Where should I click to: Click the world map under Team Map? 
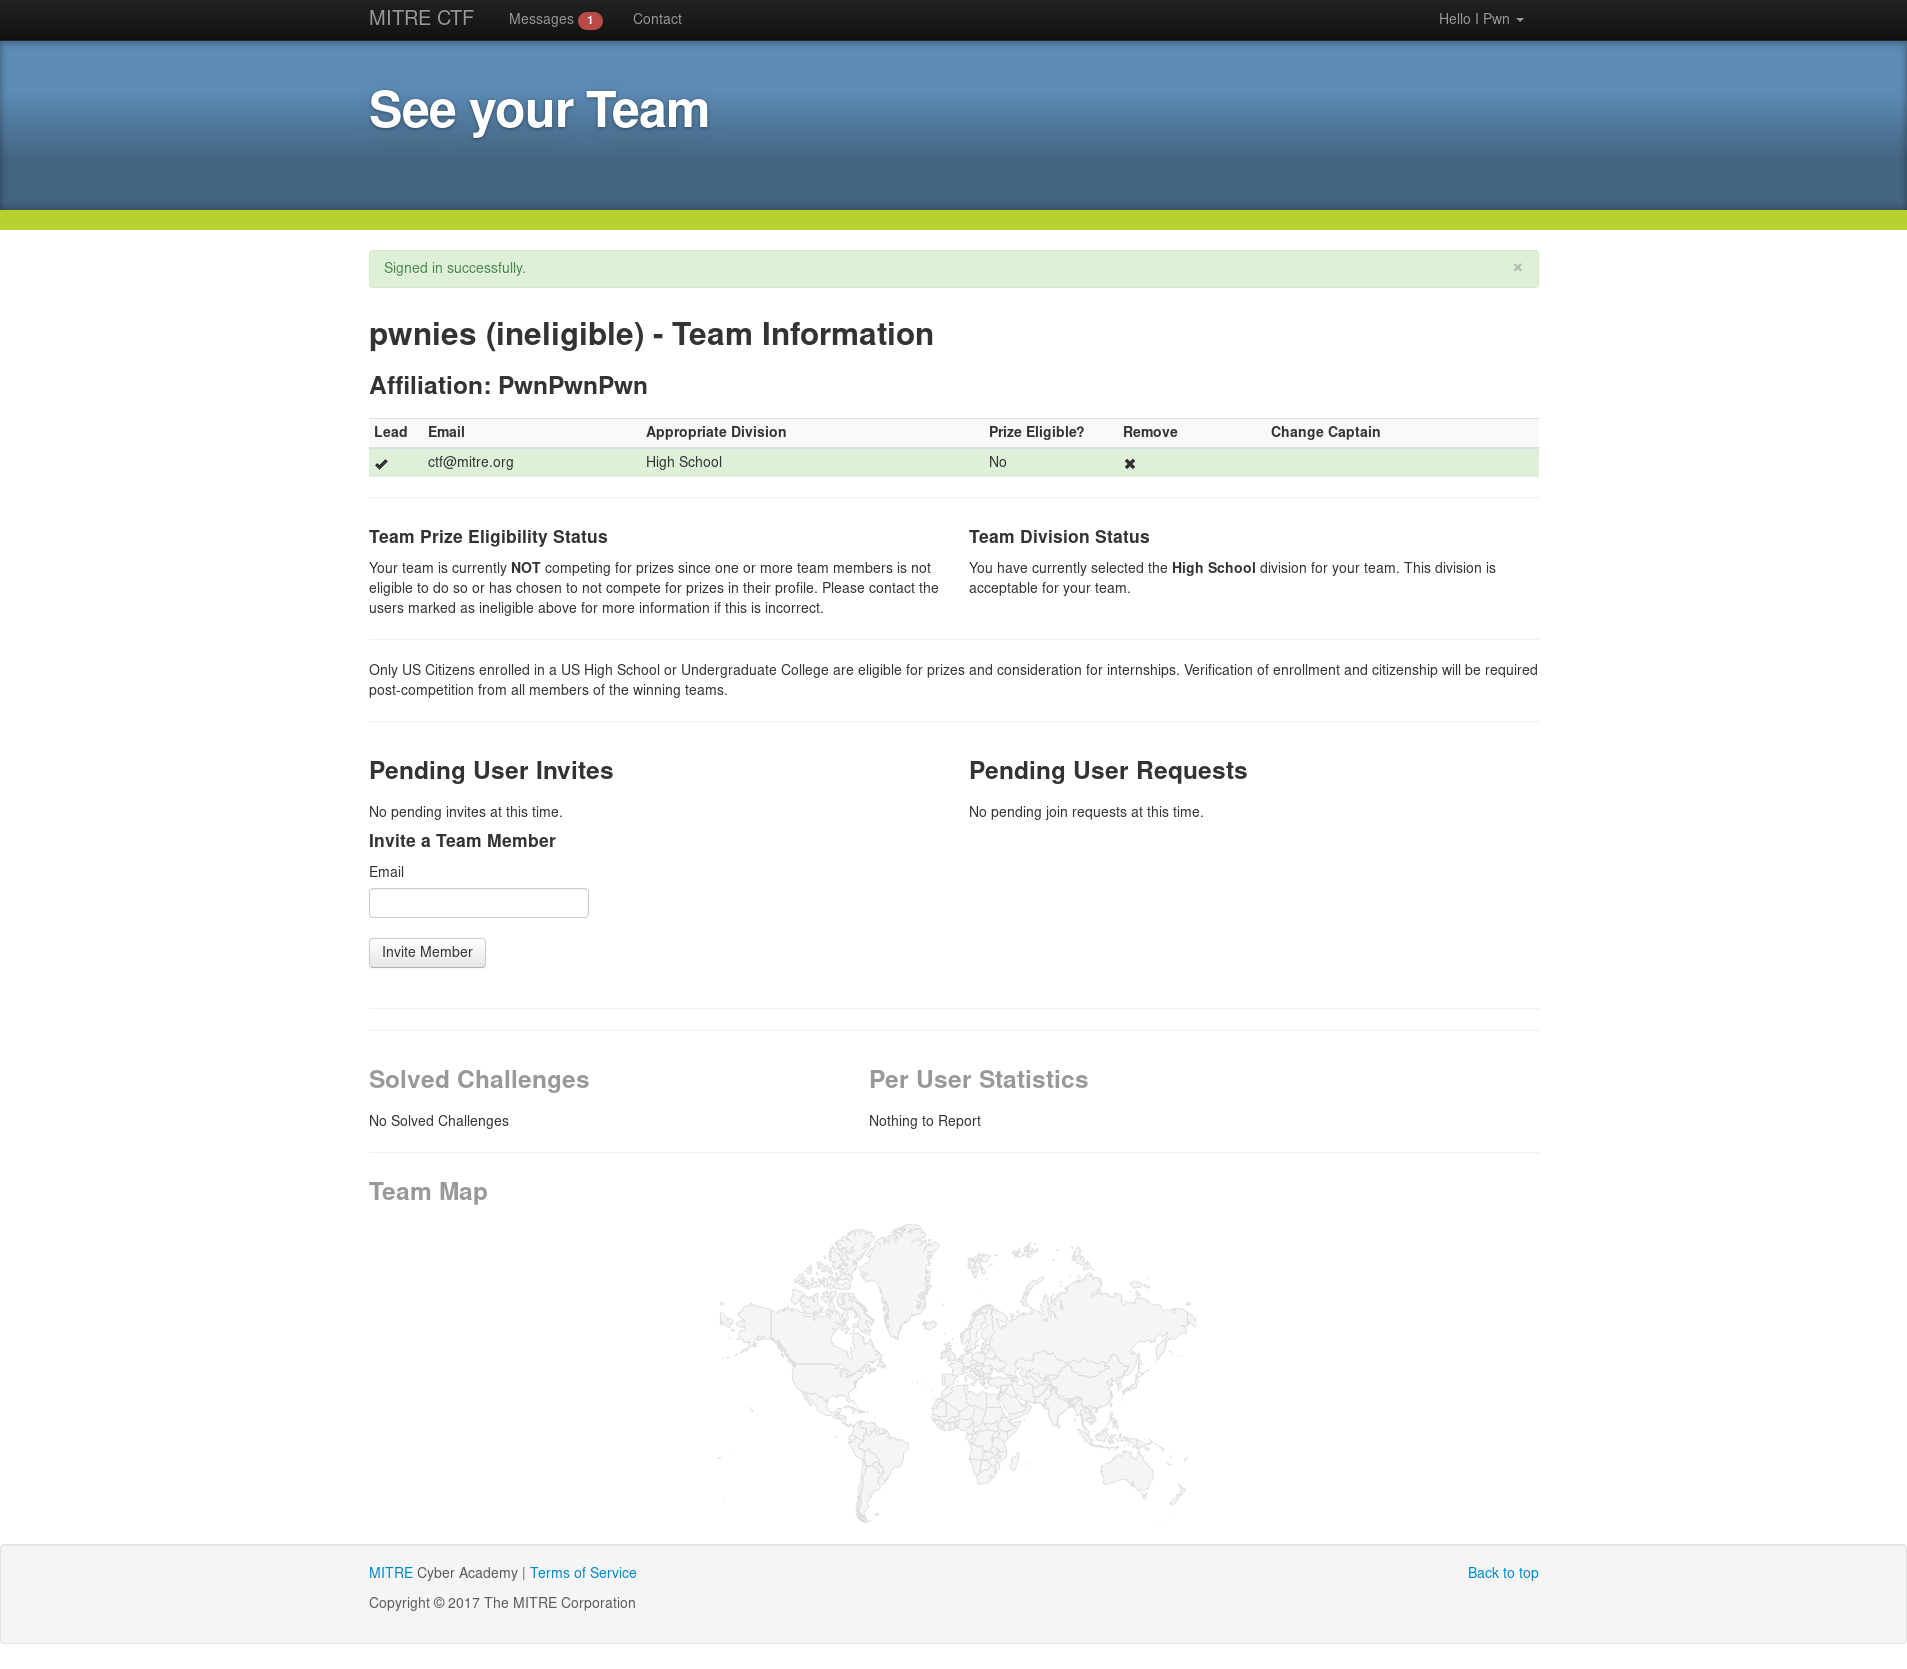(x=957, y=1372)
